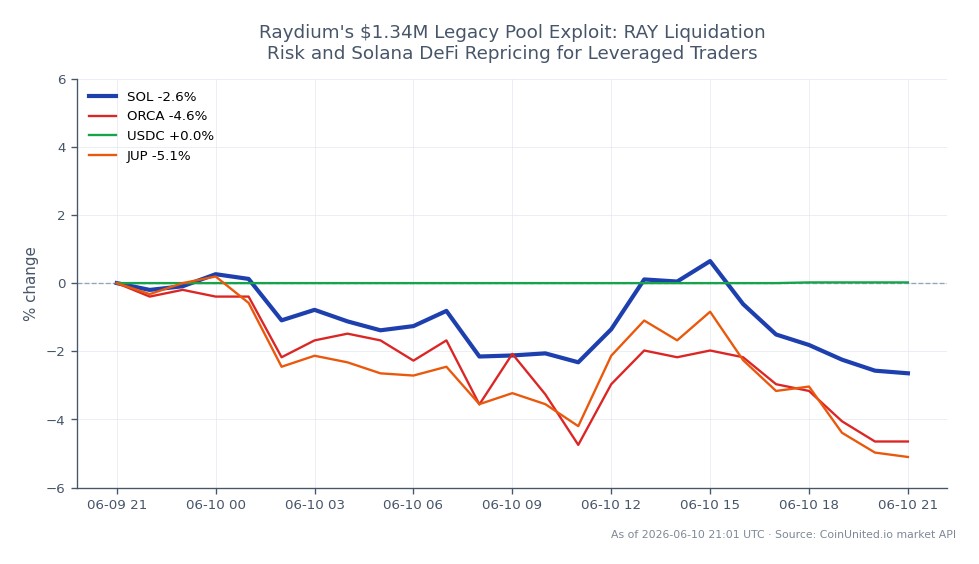Click the x-axis tick label 06-10 15

pos(710,505)
